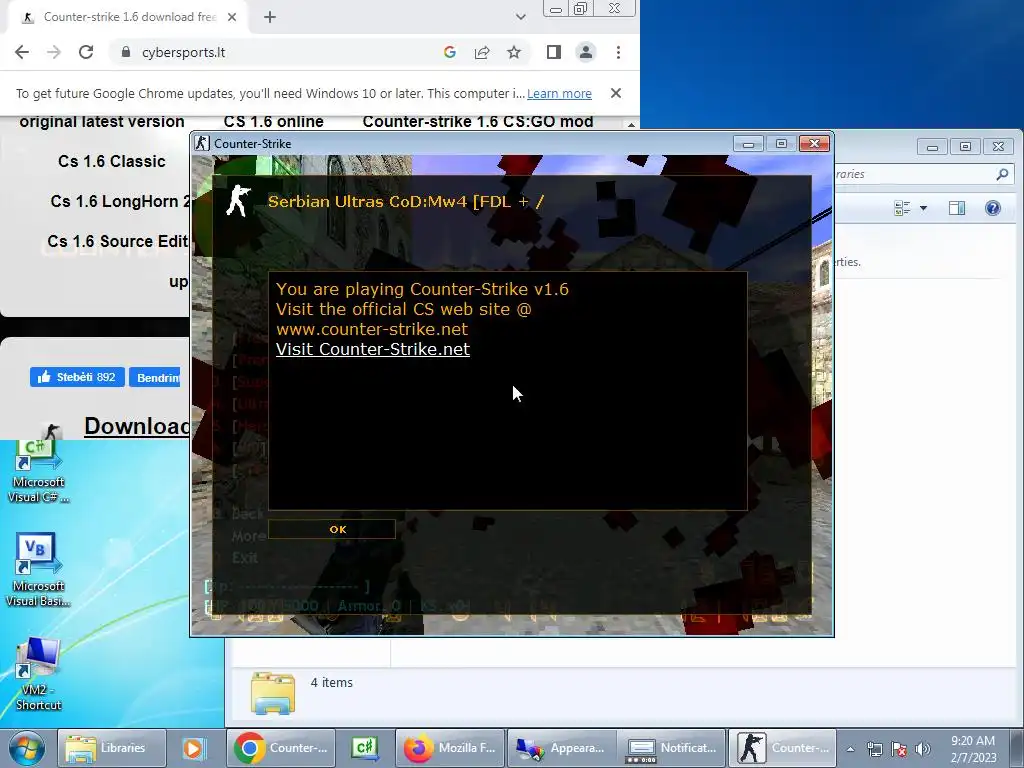Bookmark this tab with star icon
Viewport: 1024px width, 768px height.
(x=514, y=52)
